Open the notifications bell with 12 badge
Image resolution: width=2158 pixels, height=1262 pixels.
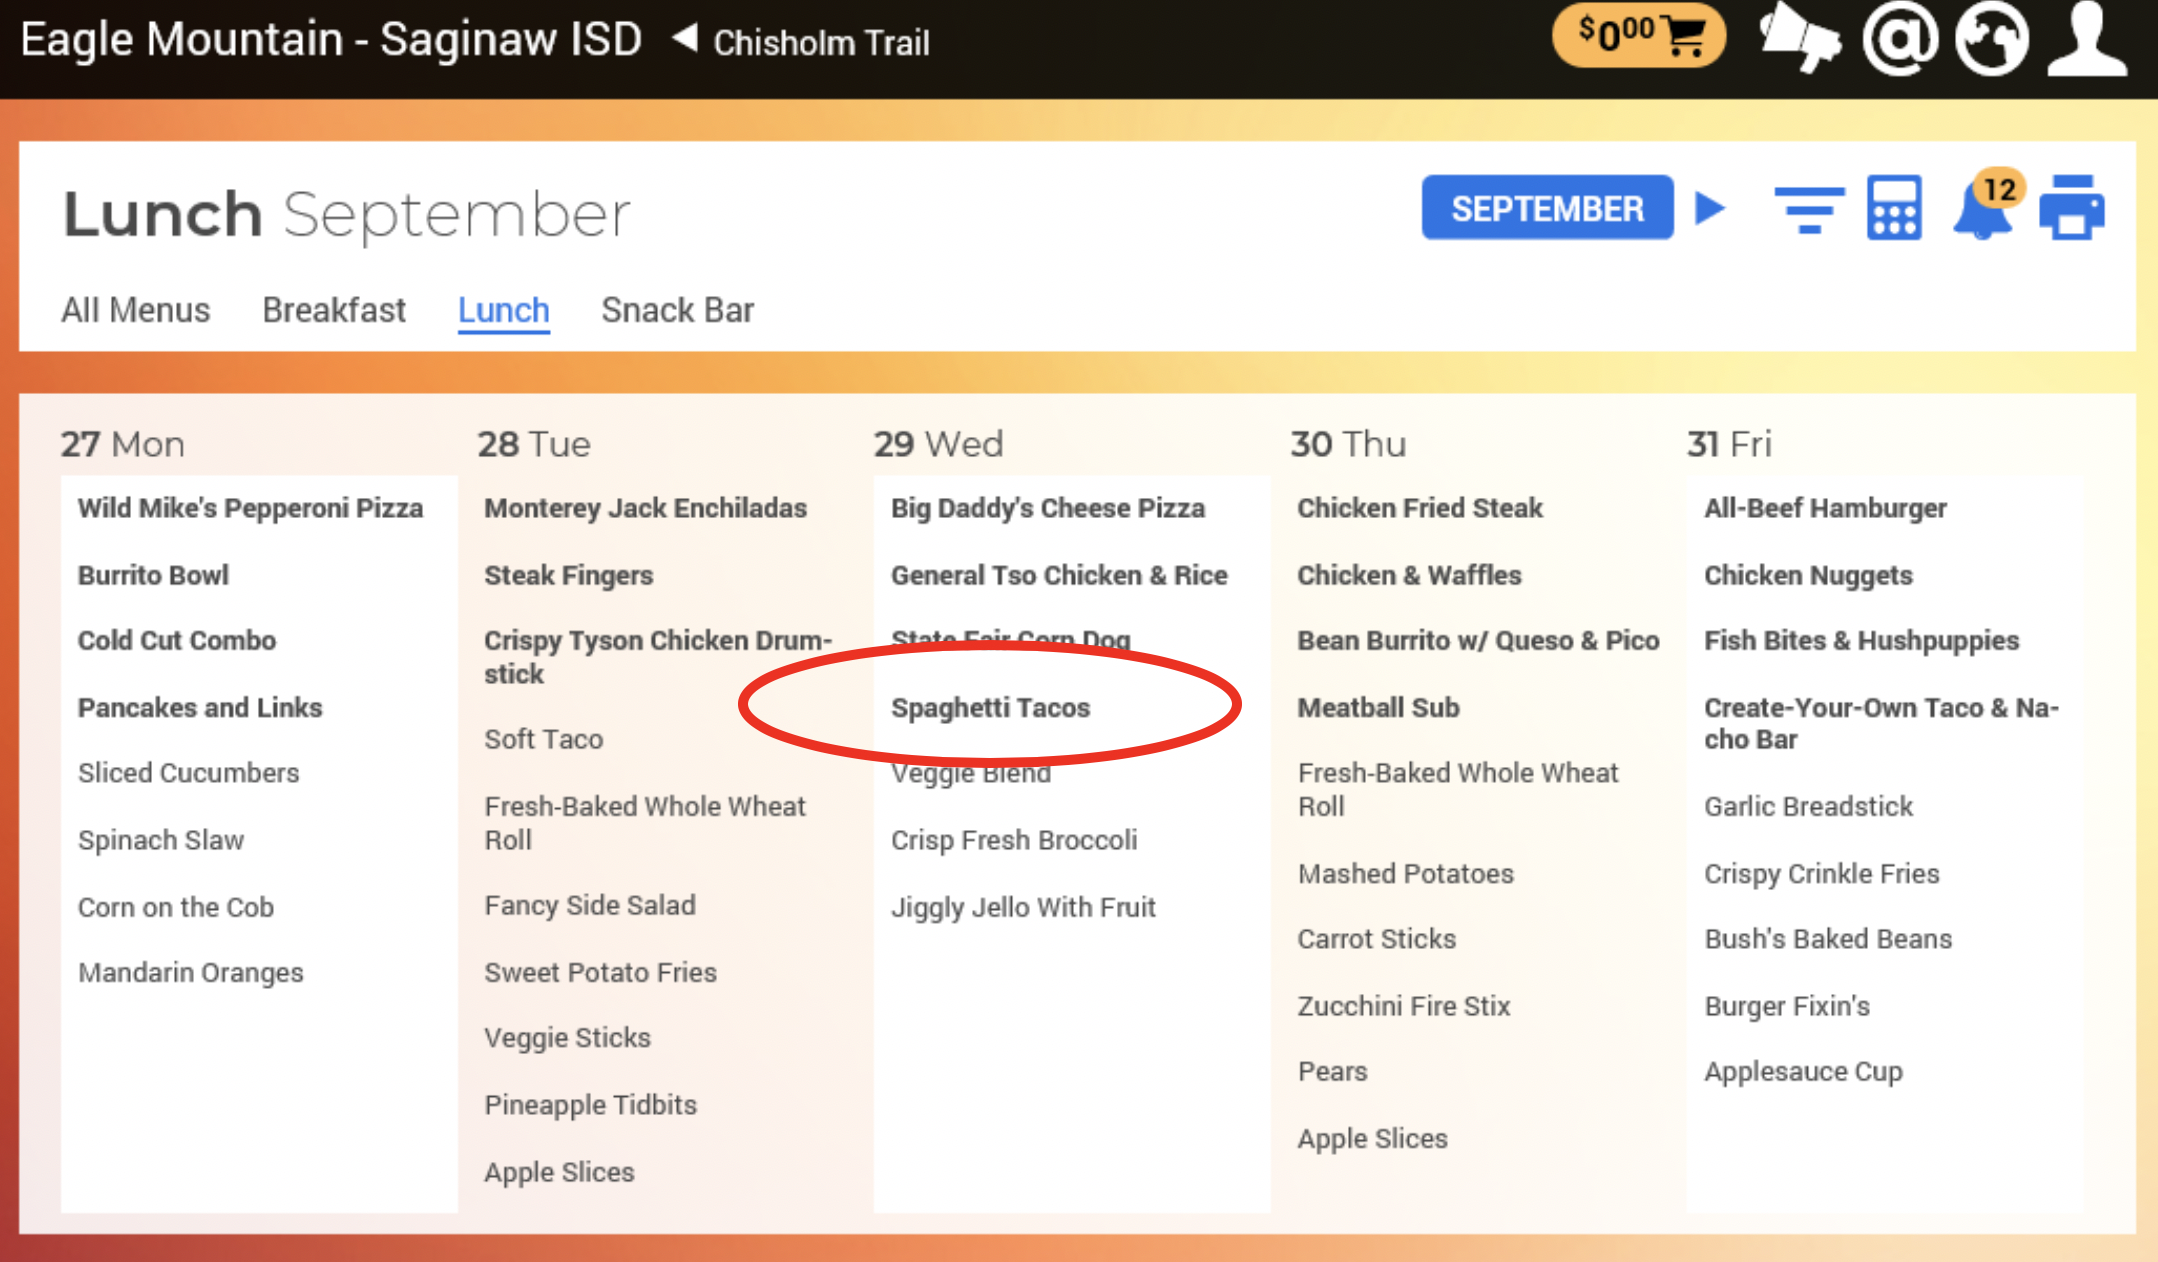point(1982,209)
